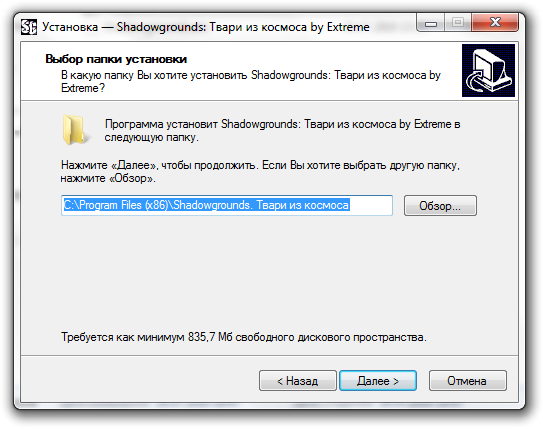Click the heading Выбор папки установки
The width and height of the screenshot is (543, 429).
pyautogui.click(x=116, y=59)
